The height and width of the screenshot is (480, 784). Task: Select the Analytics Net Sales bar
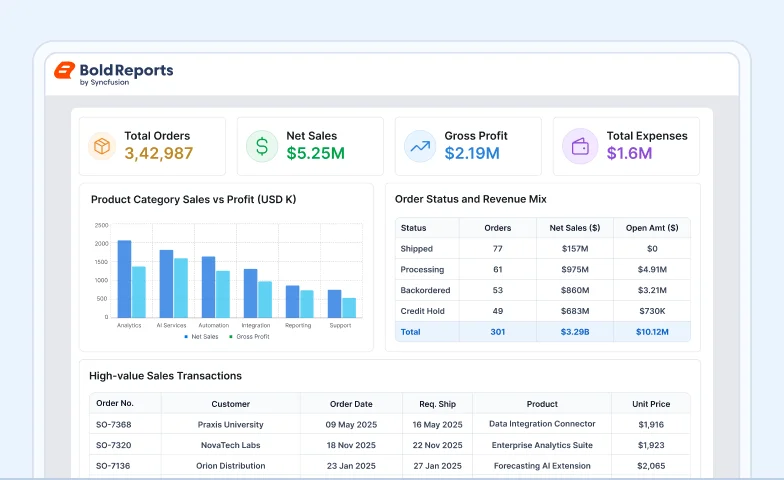[124, 279]
